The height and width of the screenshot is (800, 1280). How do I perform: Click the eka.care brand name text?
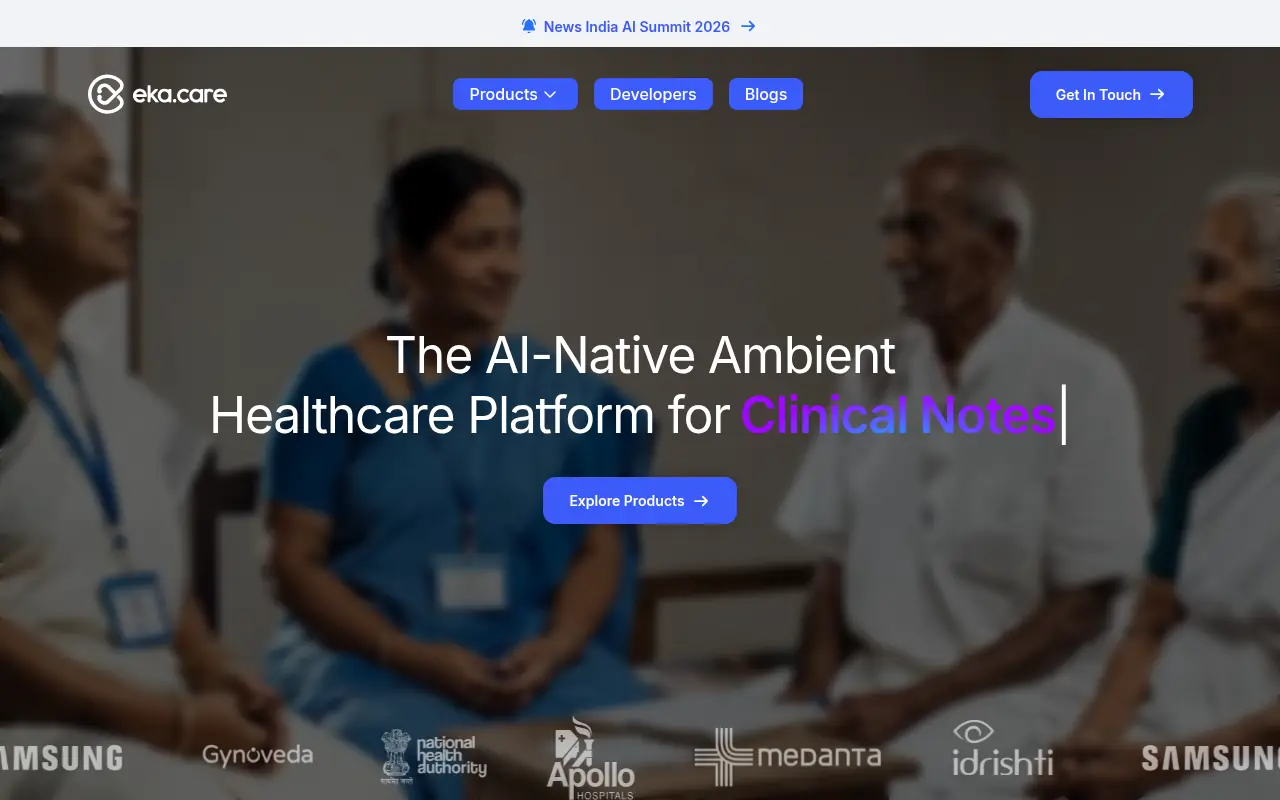click(x=180, y=95)
